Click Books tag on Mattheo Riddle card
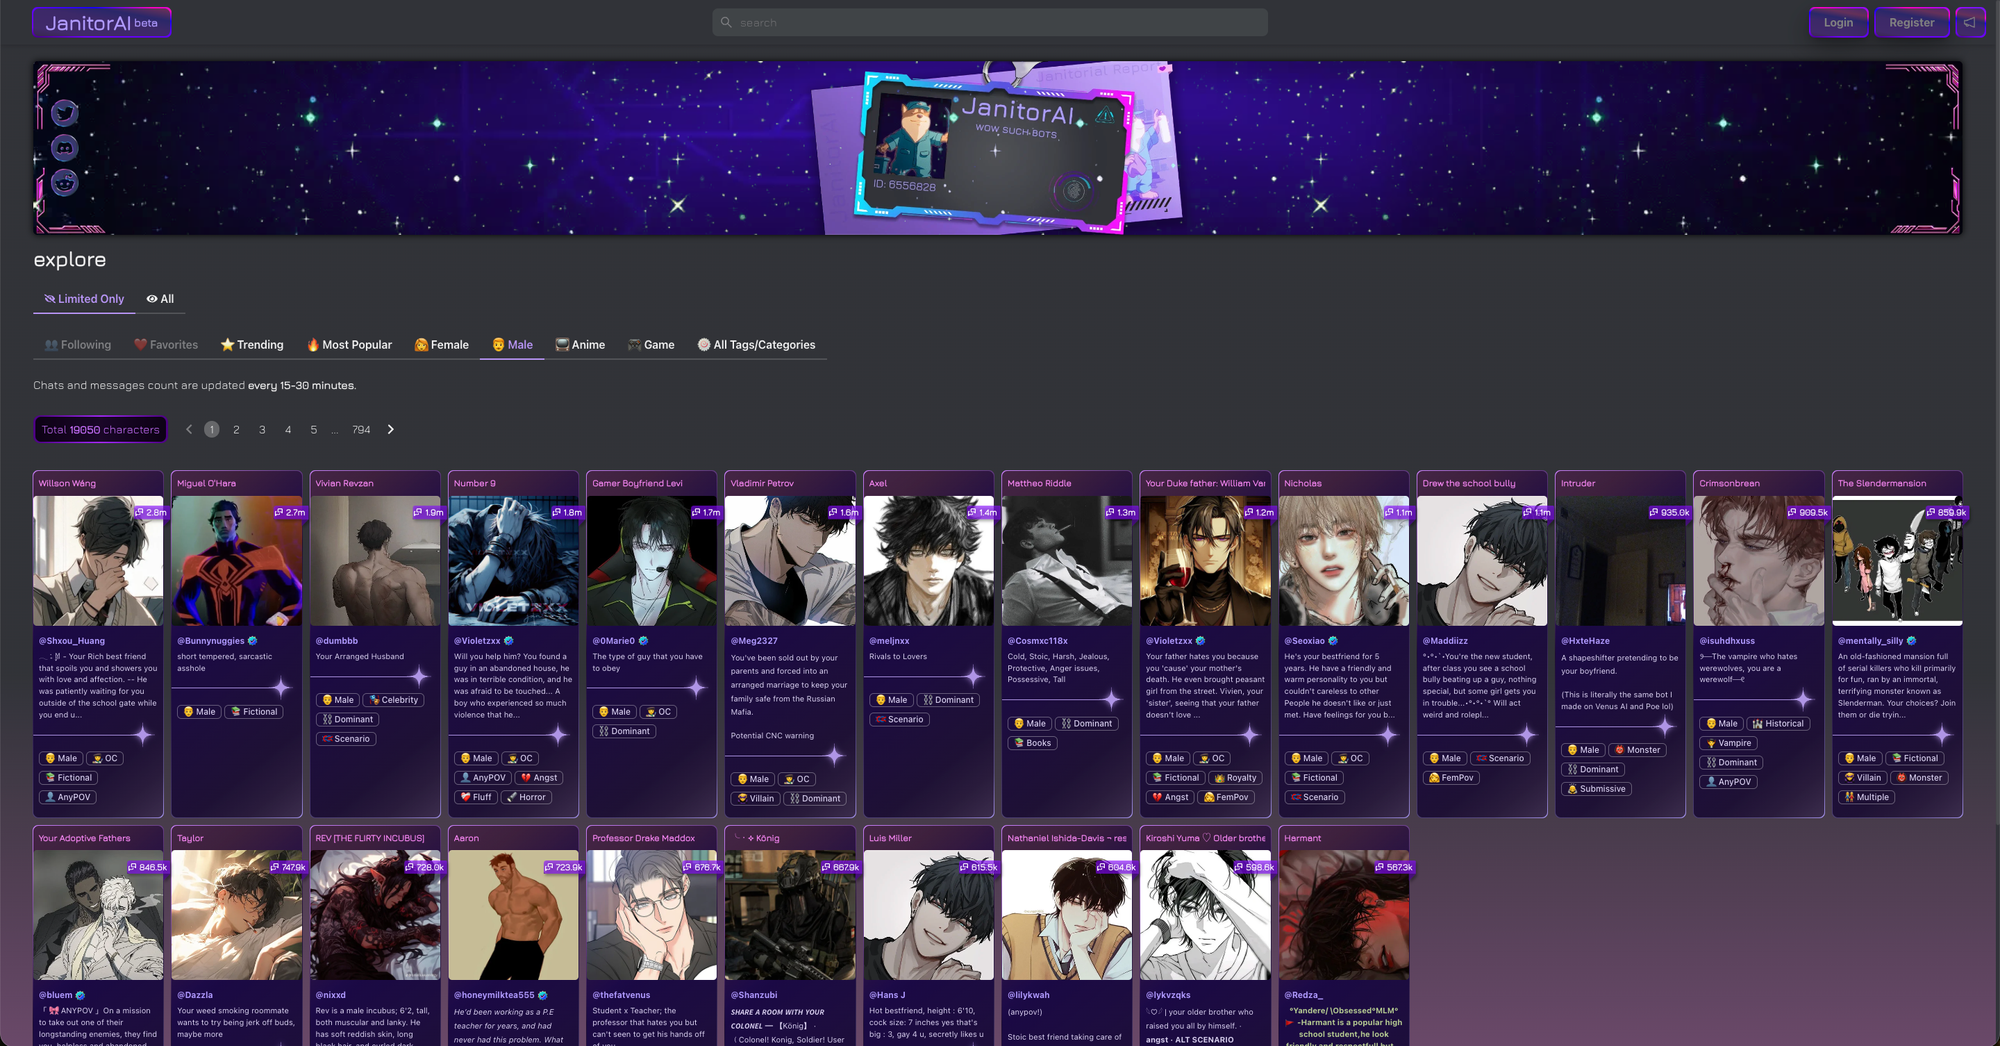This screenshot has height=1046, width=2000. 1033,743
